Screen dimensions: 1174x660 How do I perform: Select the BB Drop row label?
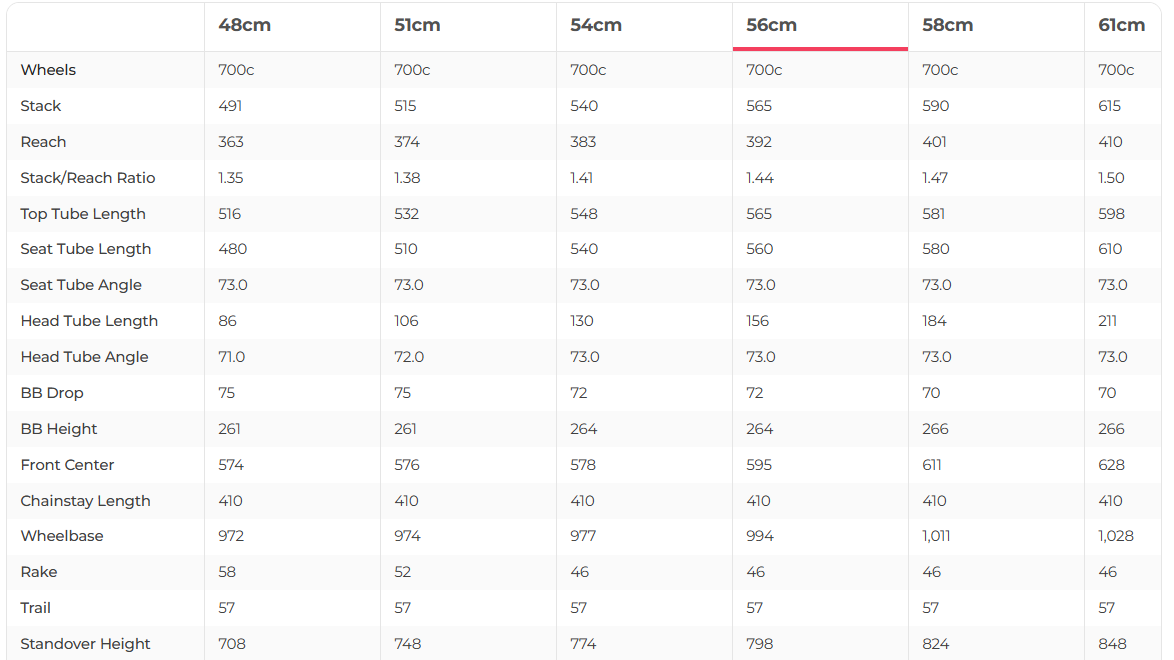click(52, 393)
